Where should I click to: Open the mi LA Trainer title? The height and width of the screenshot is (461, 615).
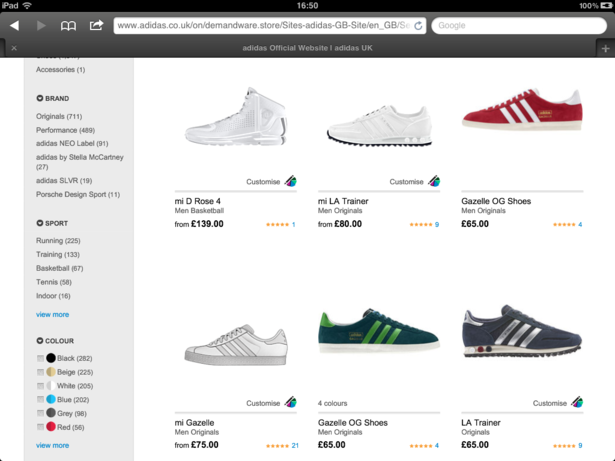343,201
